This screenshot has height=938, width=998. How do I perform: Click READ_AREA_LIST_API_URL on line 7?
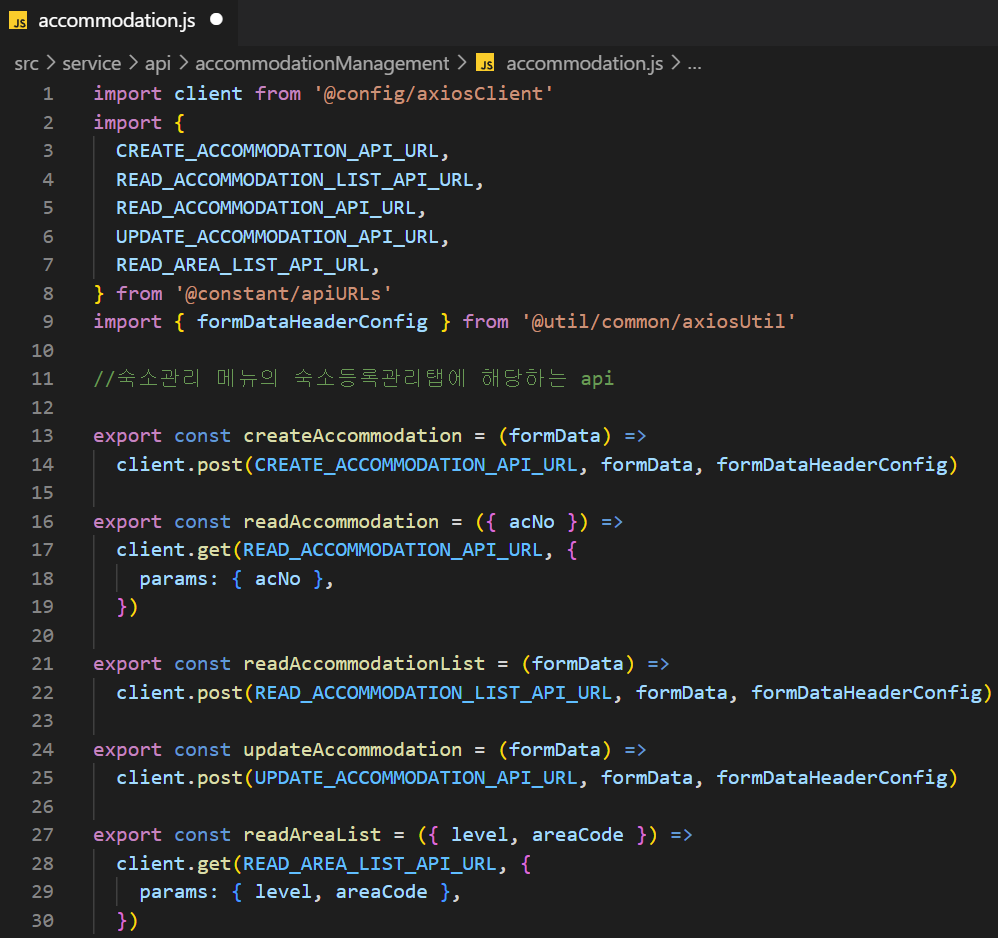click(x=243, y=265)
